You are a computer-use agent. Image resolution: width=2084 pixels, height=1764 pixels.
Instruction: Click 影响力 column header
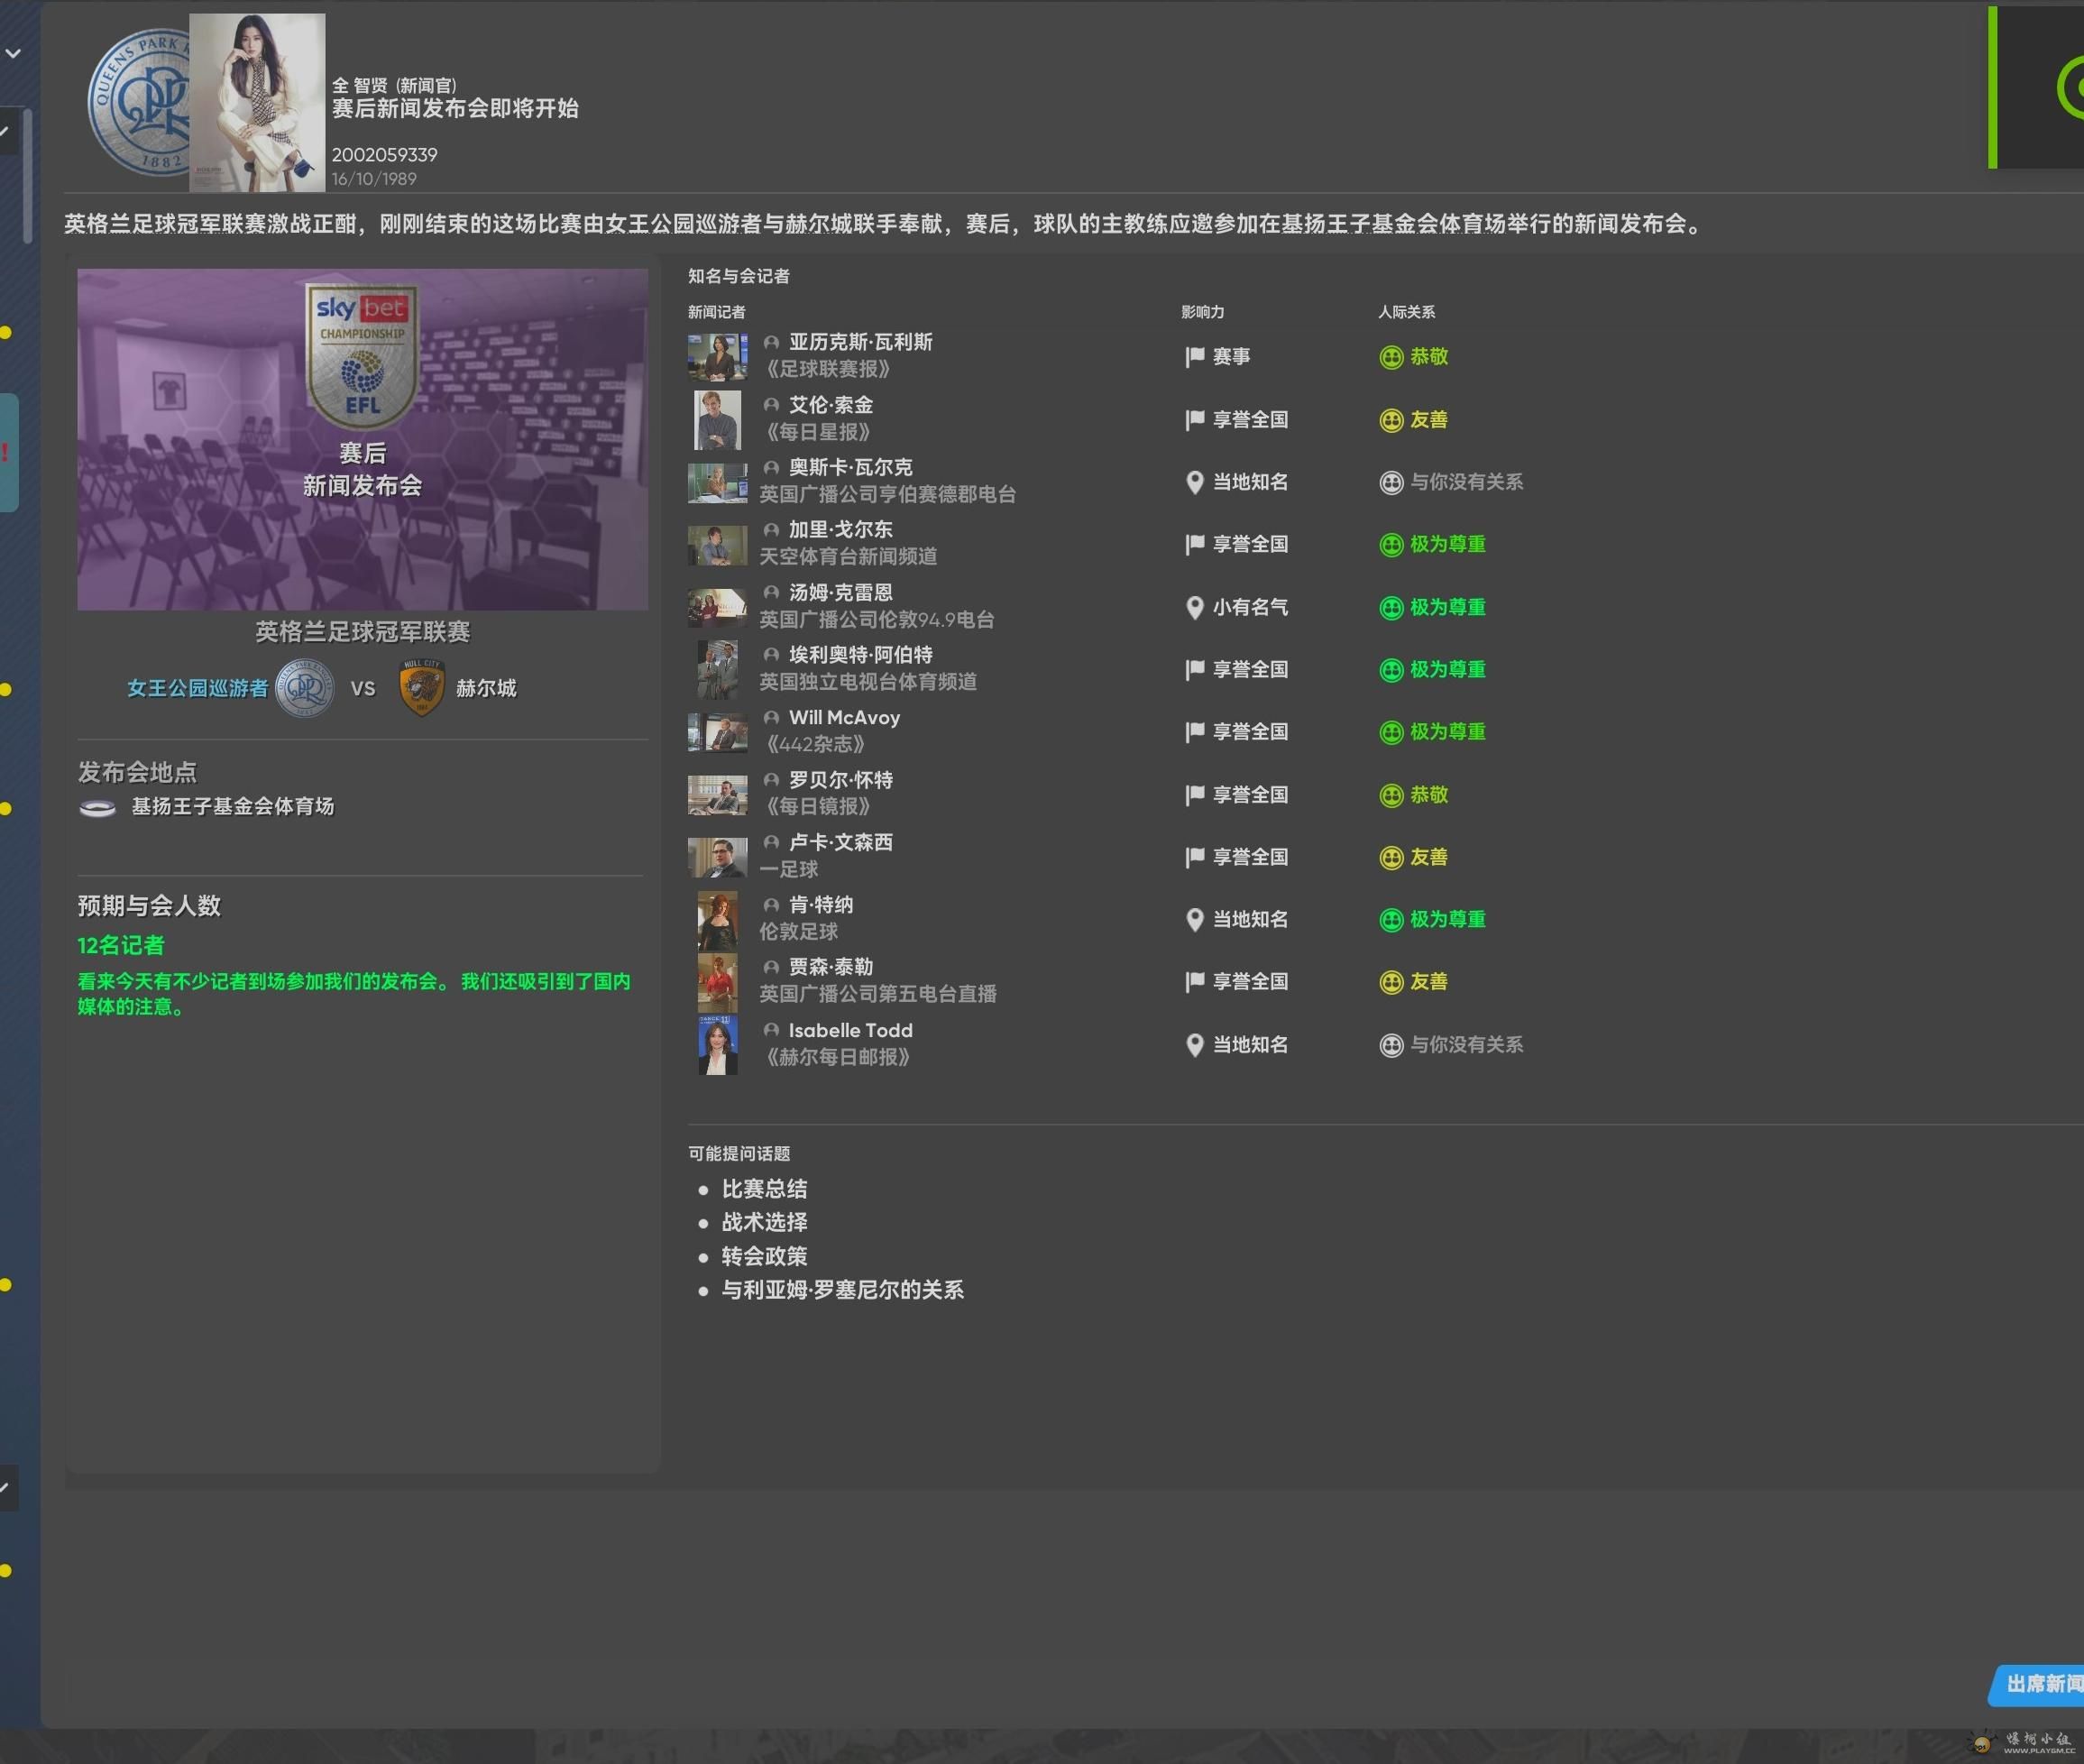[x=1202, y=312]
